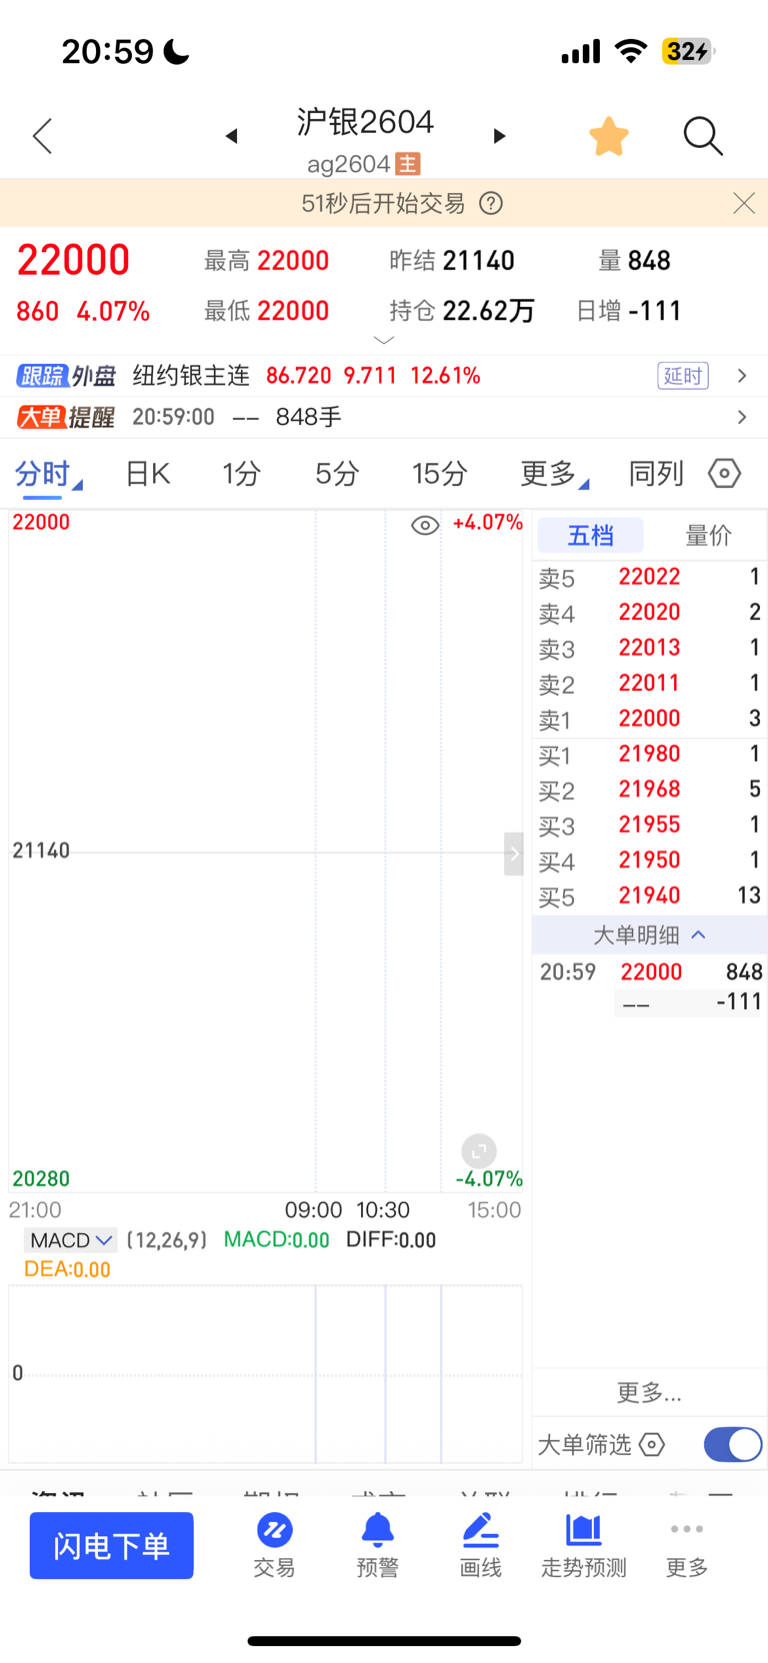
Task: Open the 画线 drawing tool
Action: [480, 1545]
